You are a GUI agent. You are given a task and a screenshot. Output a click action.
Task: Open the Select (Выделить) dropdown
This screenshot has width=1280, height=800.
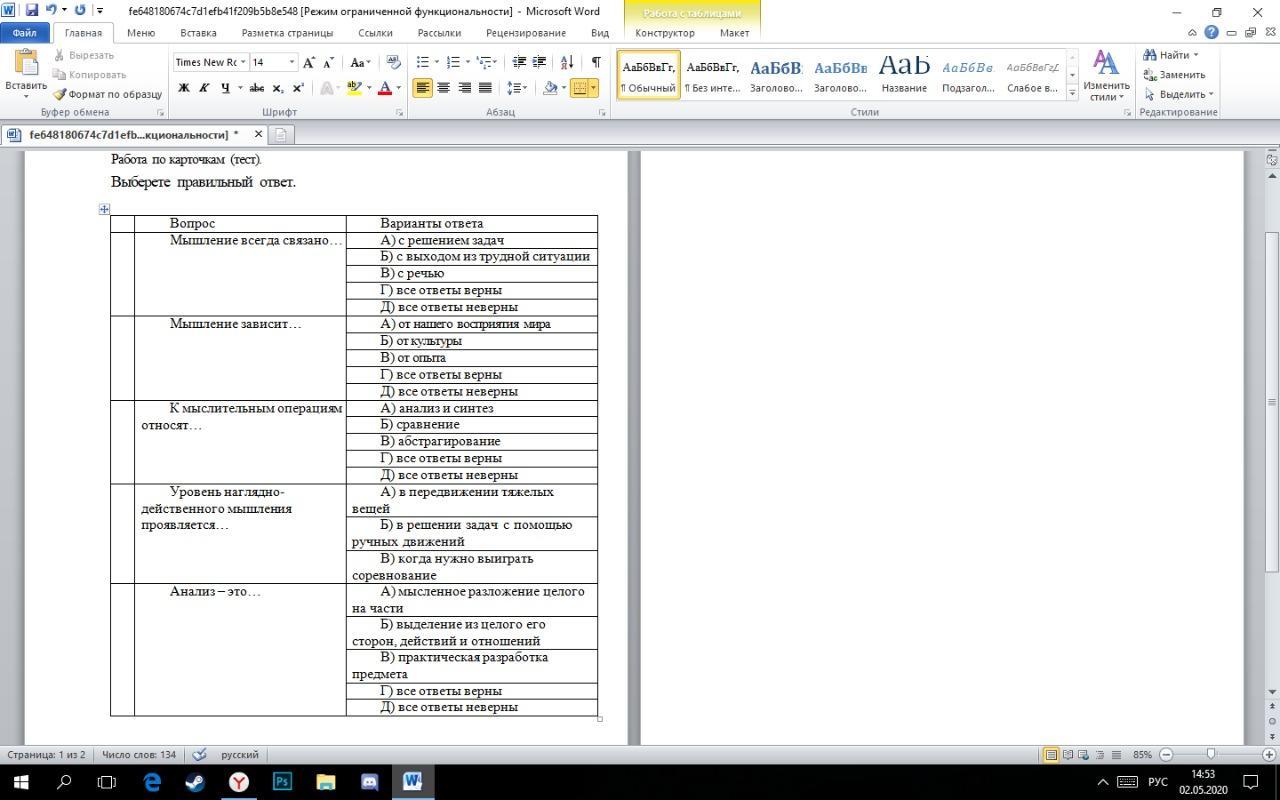[x=1179, y=94]
